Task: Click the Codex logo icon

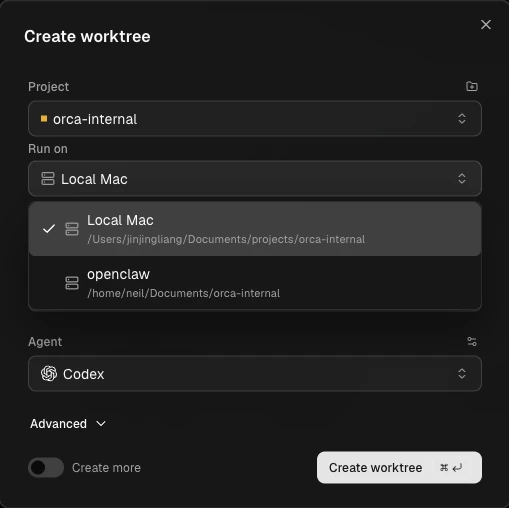Action: tap(49, 373)
